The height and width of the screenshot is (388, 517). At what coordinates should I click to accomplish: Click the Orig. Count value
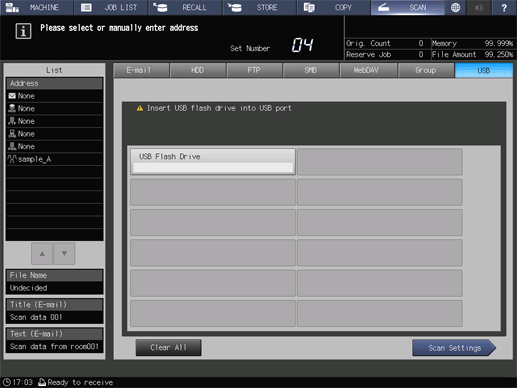(421, 43)
